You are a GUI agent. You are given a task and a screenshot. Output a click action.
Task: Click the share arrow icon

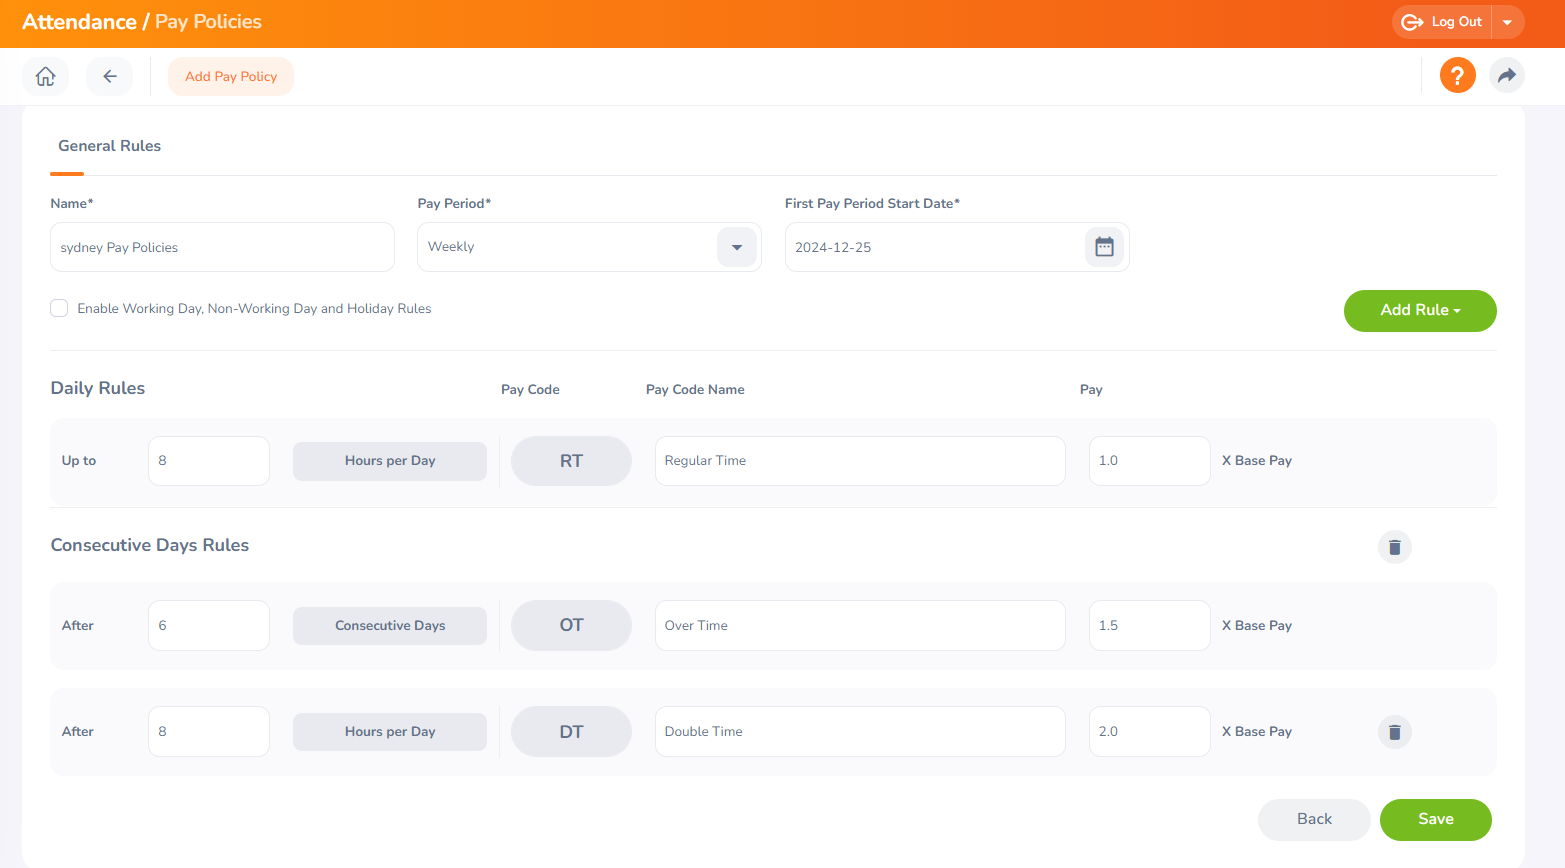point(1506,75)
